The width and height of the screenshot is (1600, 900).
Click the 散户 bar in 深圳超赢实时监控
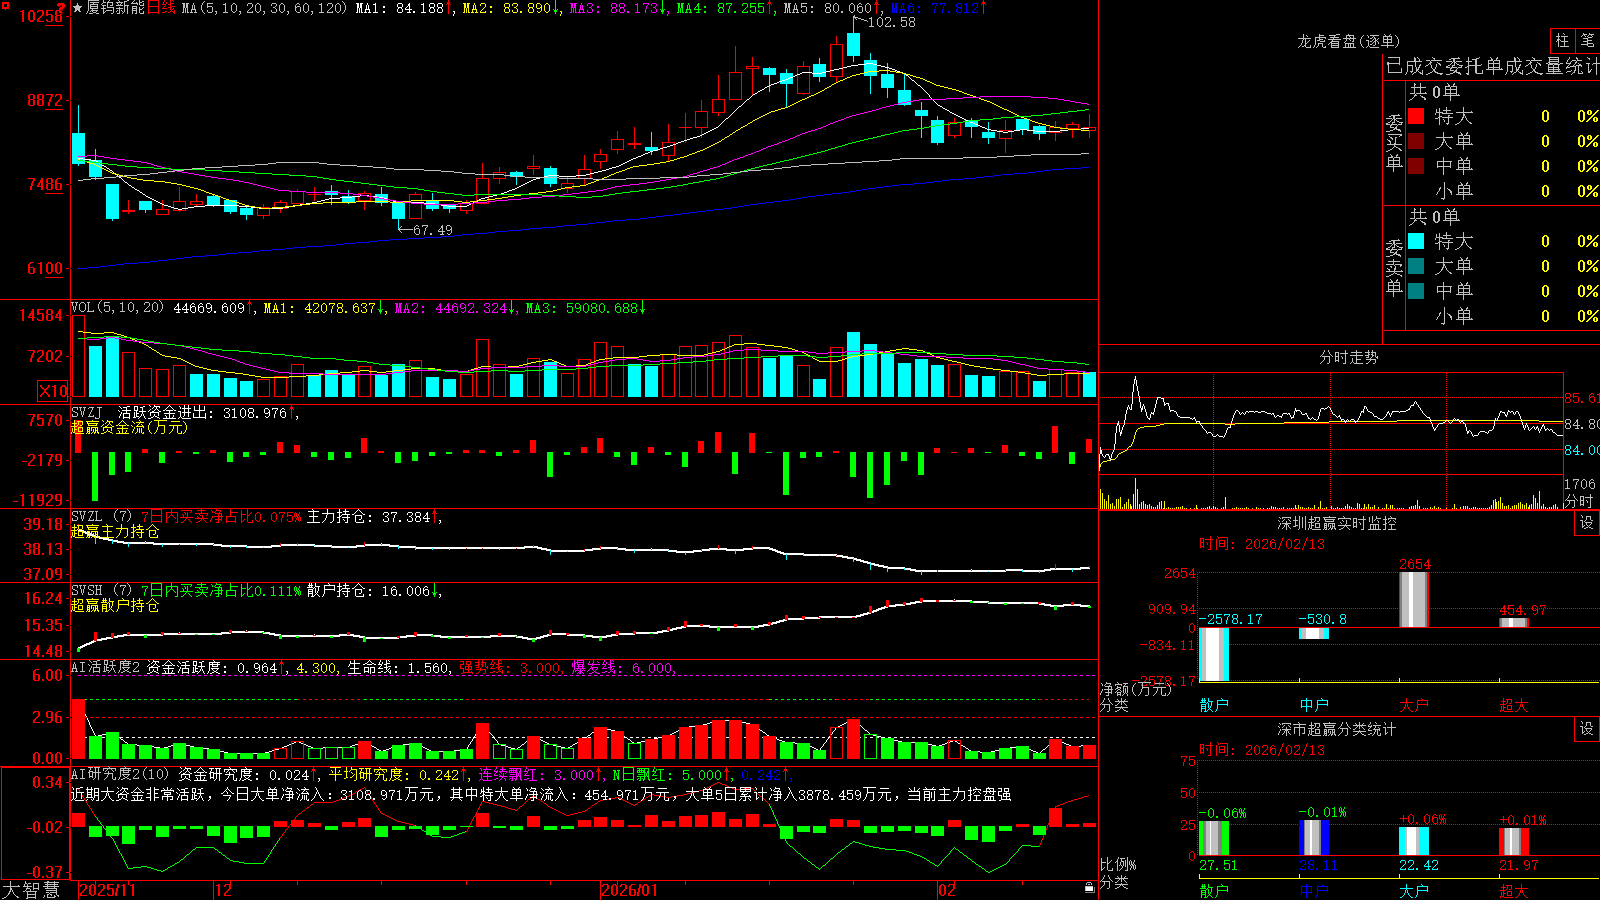click(x=1213, y=654)
